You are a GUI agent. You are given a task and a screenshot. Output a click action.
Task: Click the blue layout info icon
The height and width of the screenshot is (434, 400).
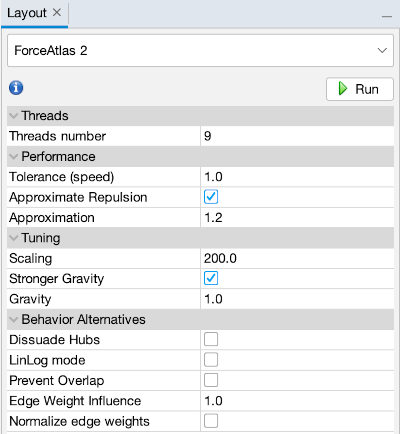tap(16, 88)
